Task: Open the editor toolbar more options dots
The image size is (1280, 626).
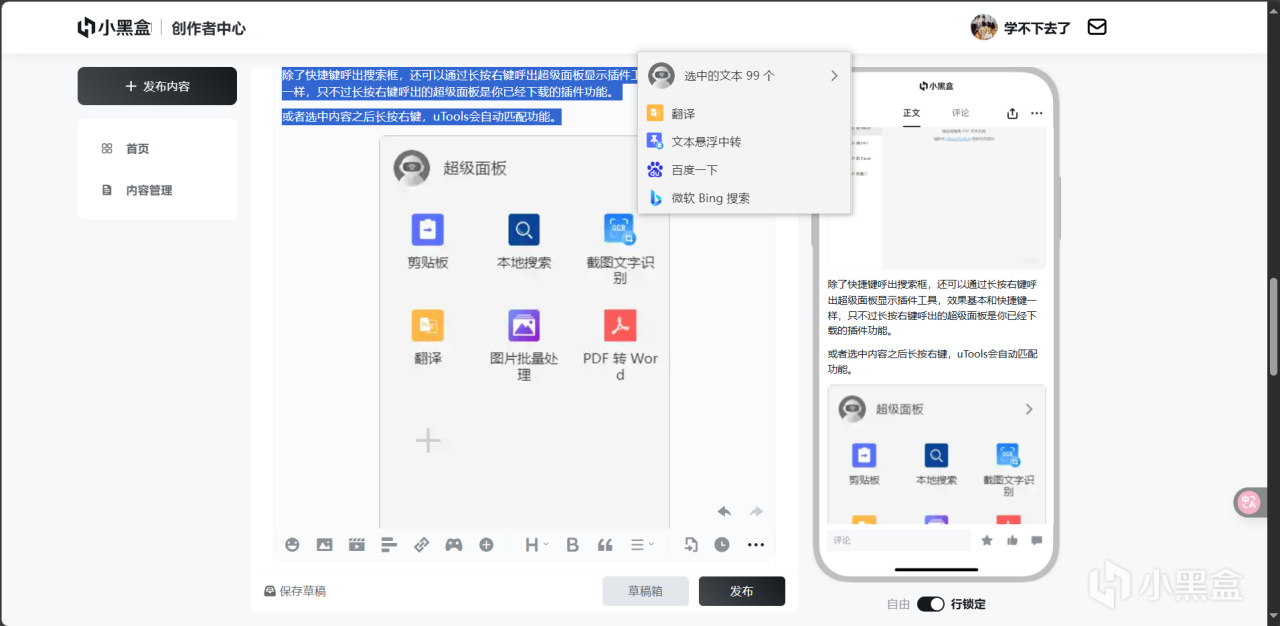Action: [x=755, y=545]
